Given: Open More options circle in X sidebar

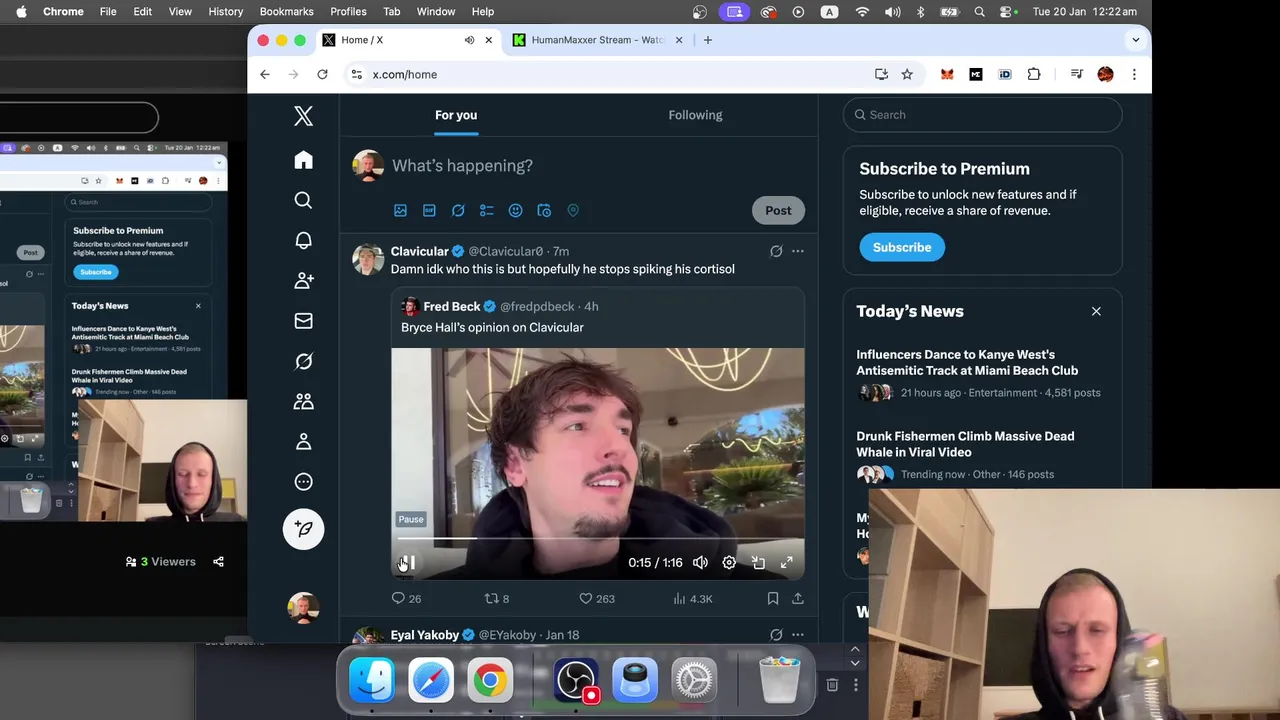Looking at the screenshot, I should point(303,482).
